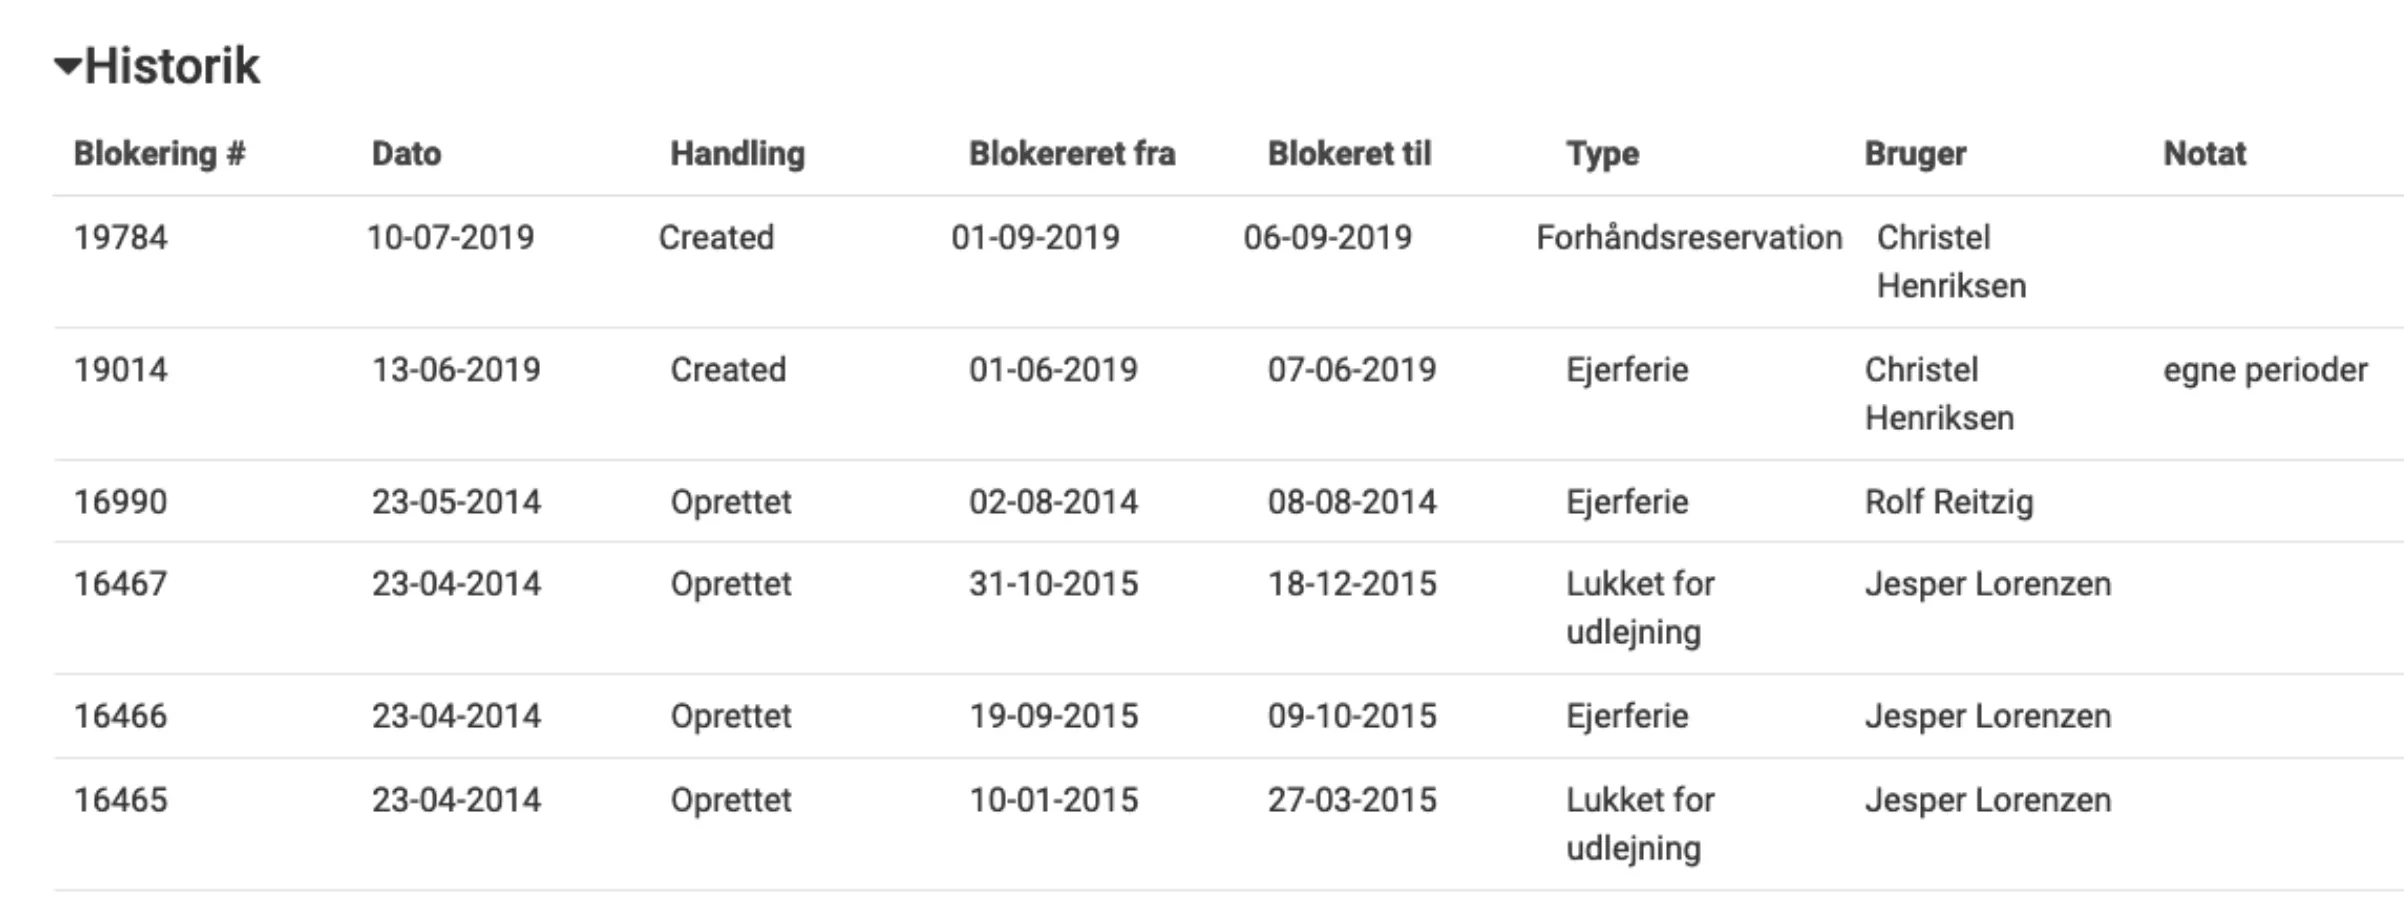This screenshot has width=2404, height=902.
Task: Select blocking row 16467
Action: [123, 583]
